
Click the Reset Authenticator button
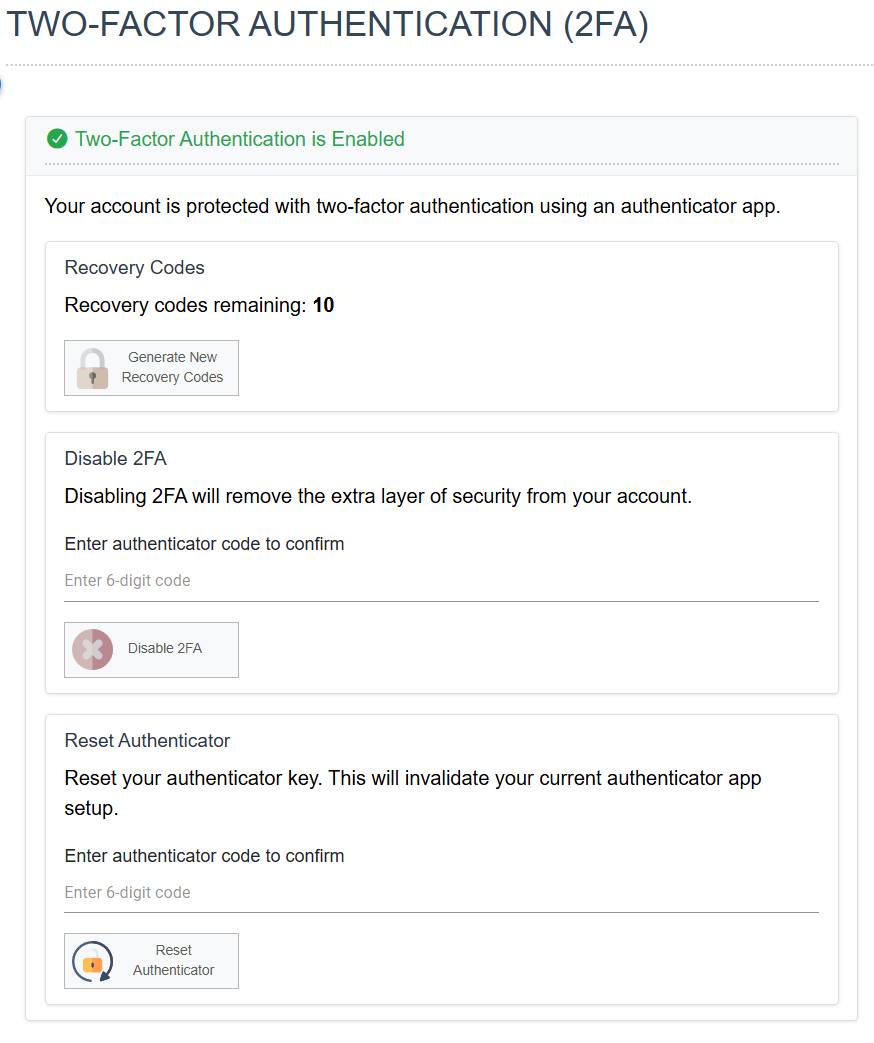pos(151,961)
